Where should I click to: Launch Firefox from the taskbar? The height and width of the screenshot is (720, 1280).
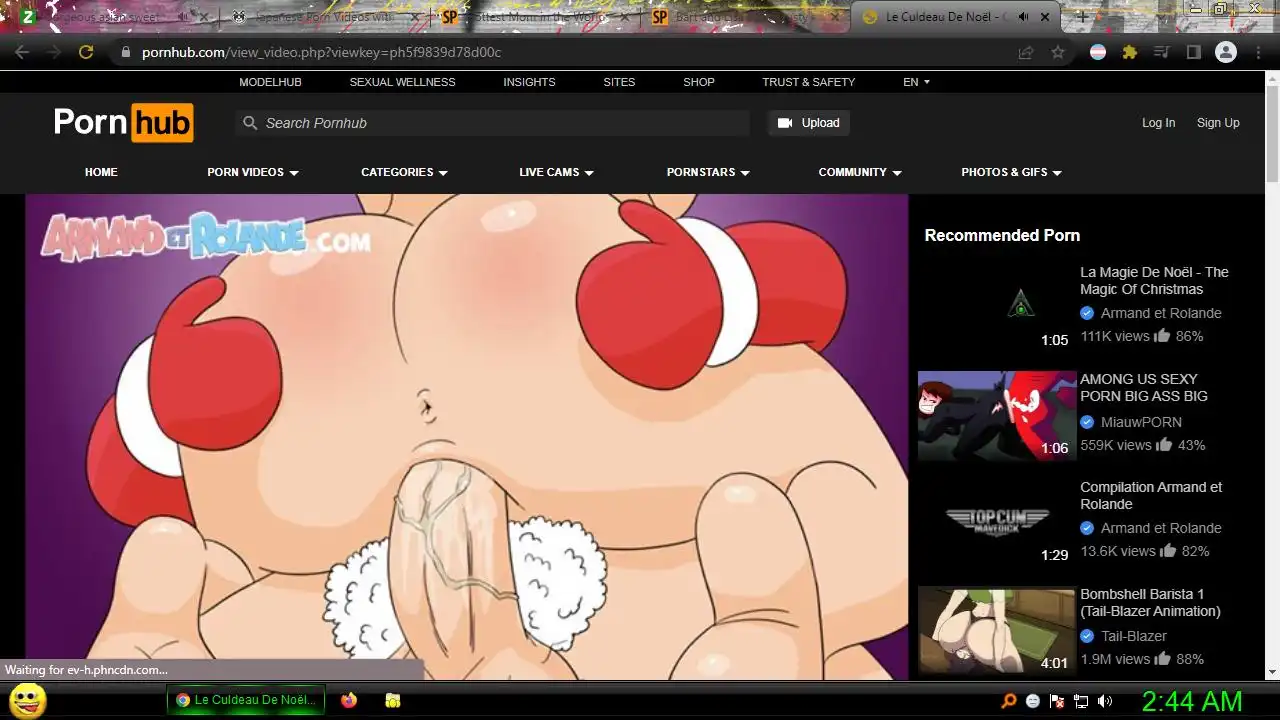click(x=348, y=701)
